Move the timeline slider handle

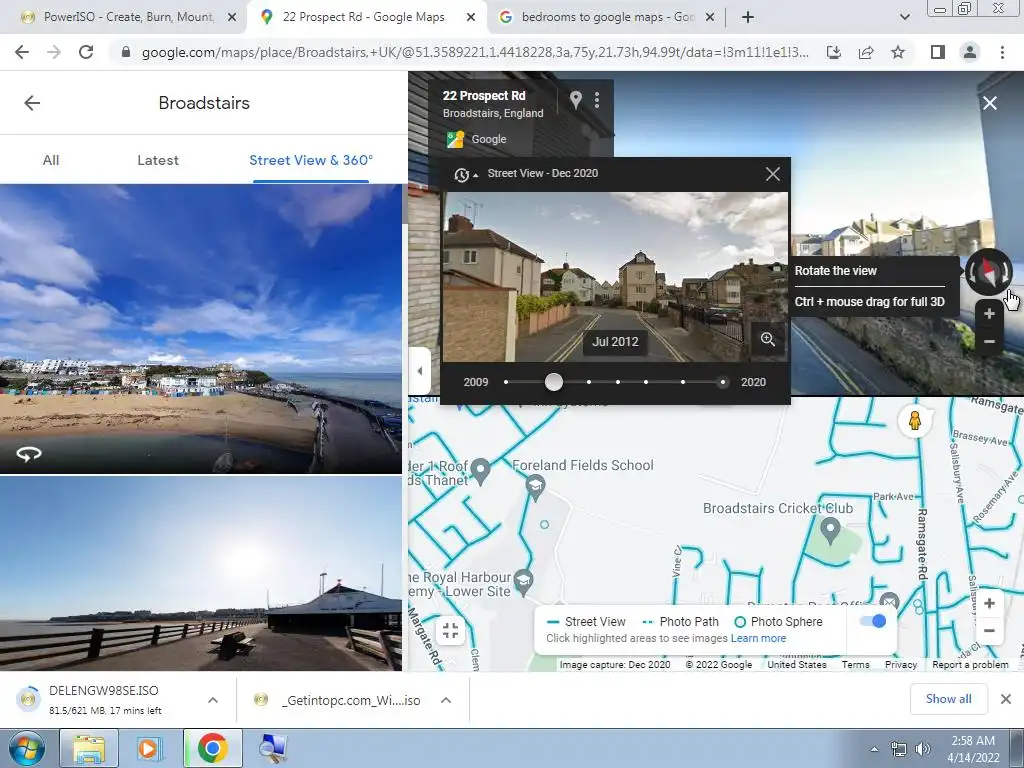coord(553,382)
